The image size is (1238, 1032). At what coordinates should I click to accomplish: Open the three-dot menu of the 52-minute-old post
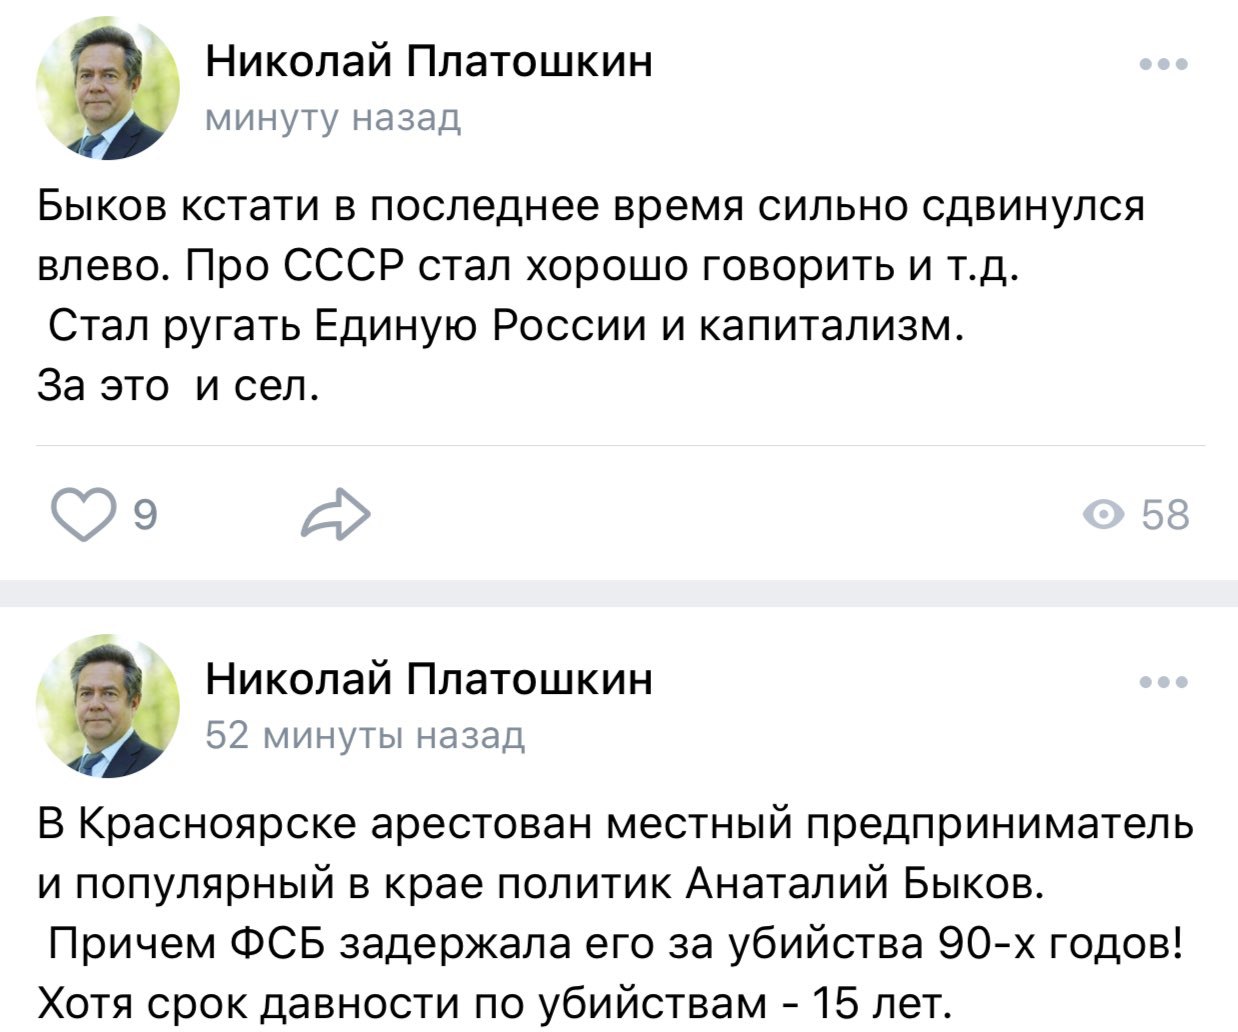pyautogui.click(x=1163, y=684)
